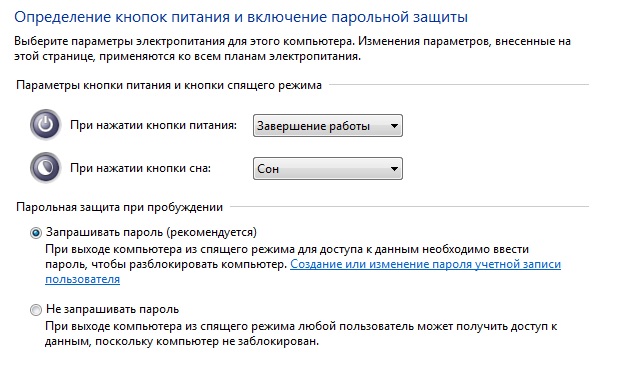Click the heading "Определение кнопок питания и включение парольной защиты"
624x374 pixels.
coord(241,17)
